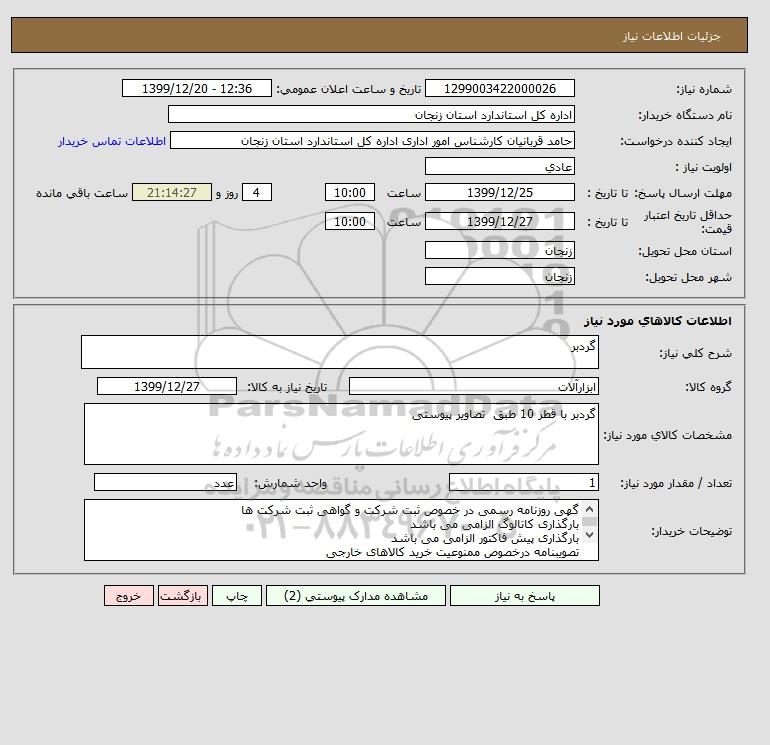The image size is (770, 745).
Task: Click remaining days field showing 4
Action: (x=257, y=193)
